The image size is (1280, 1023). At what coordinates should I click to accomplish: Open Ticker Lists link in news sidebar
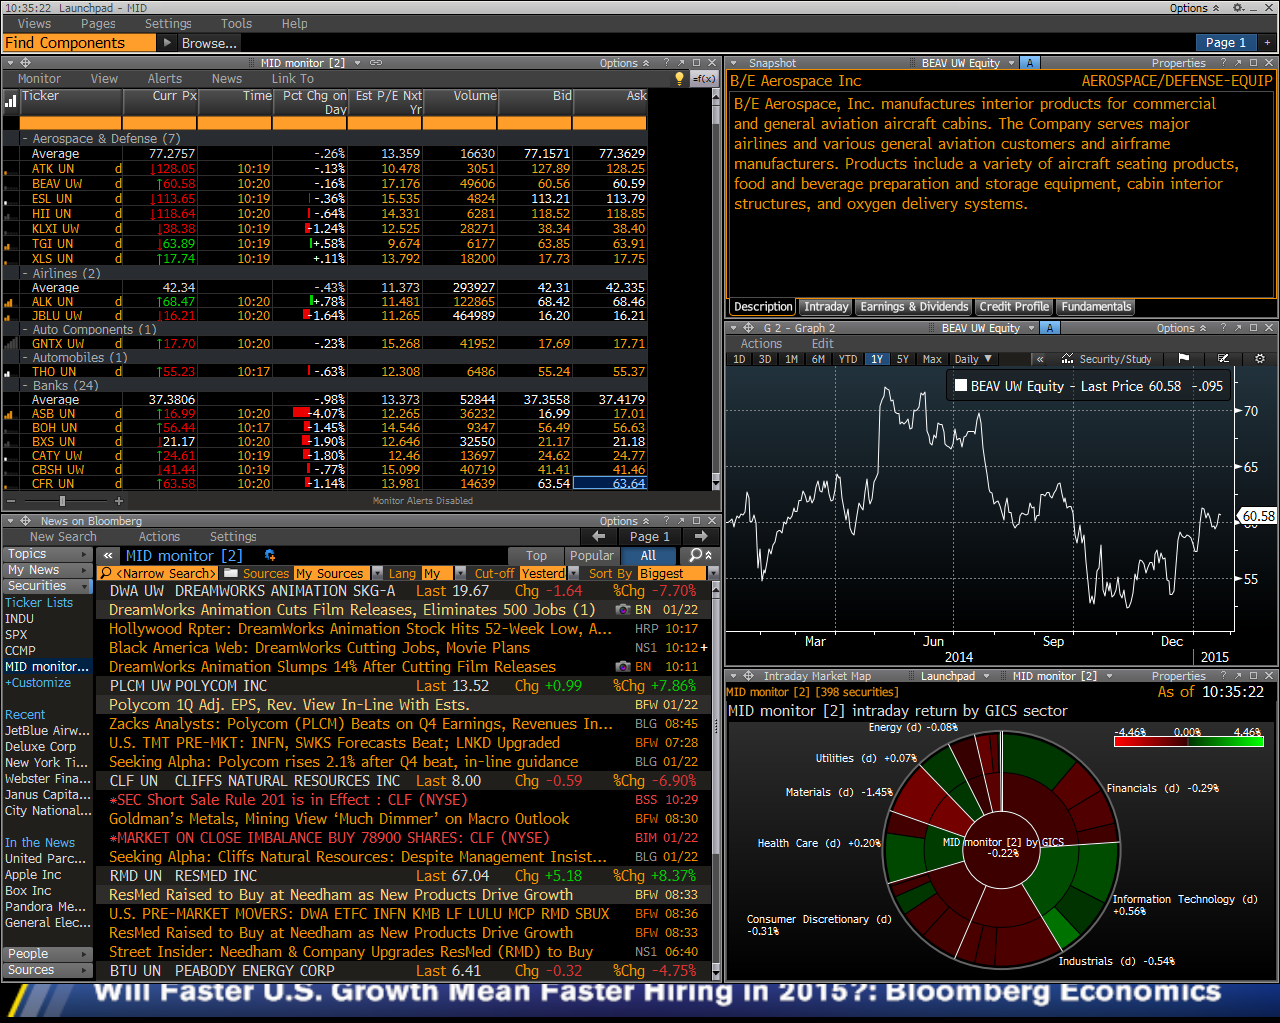click(x=39, y=603)
